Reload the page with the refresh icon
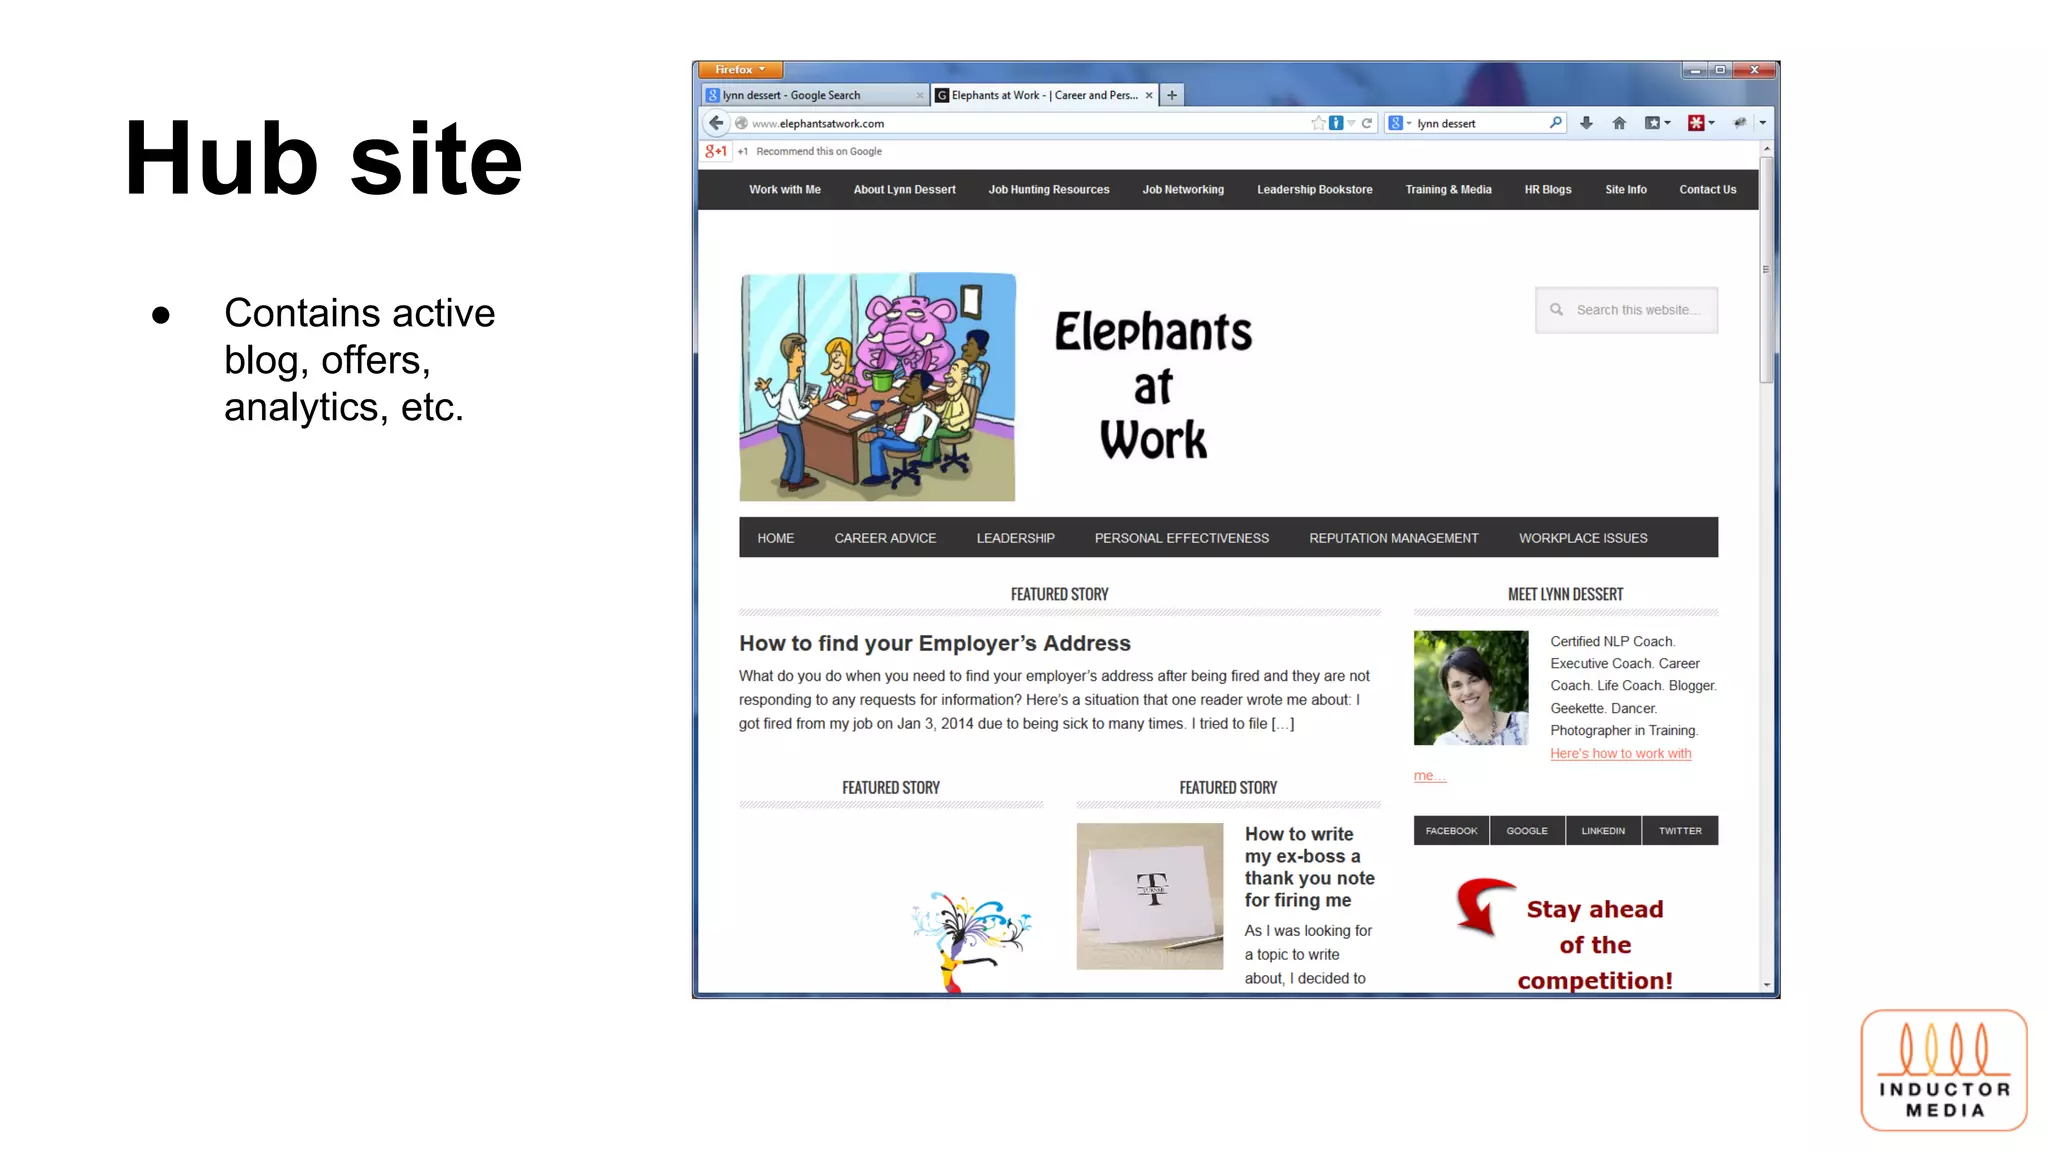2048x1152 pixels. [1366, 123]
